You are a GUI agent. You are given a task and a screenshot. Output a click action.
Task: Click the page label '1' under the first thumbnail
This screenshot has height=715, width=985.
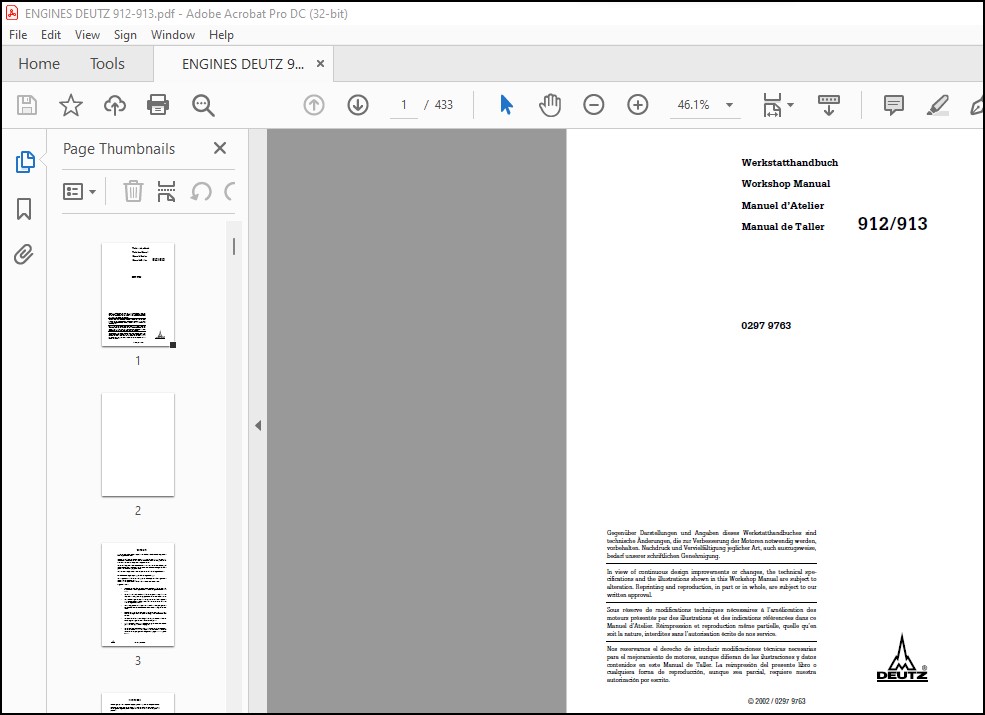[138, 361]
